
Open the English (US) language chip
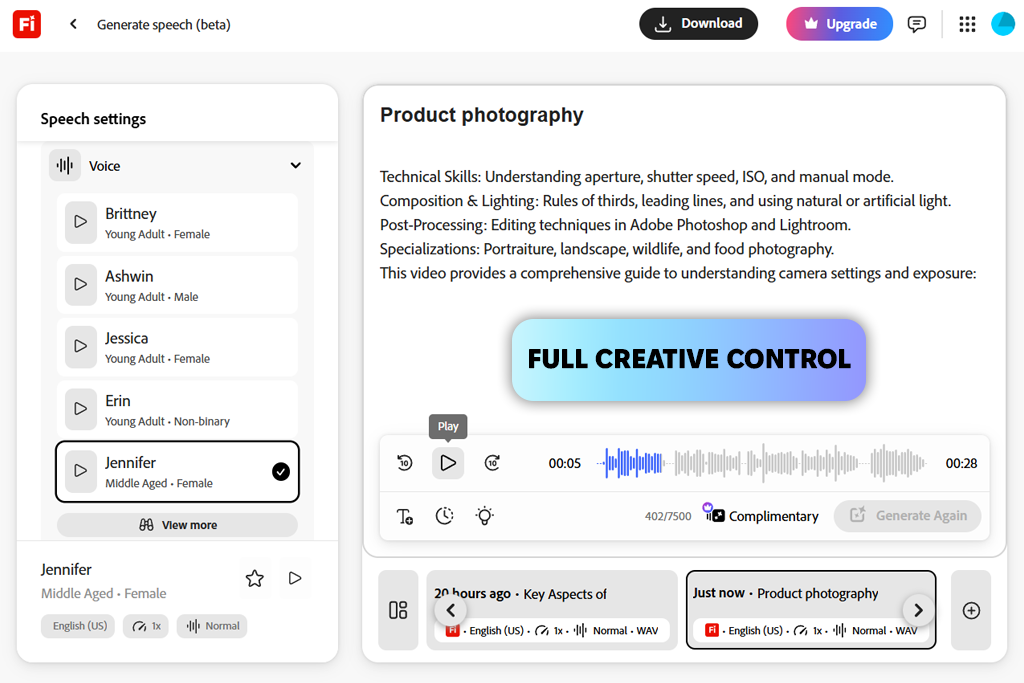click(x=78, y=626)
